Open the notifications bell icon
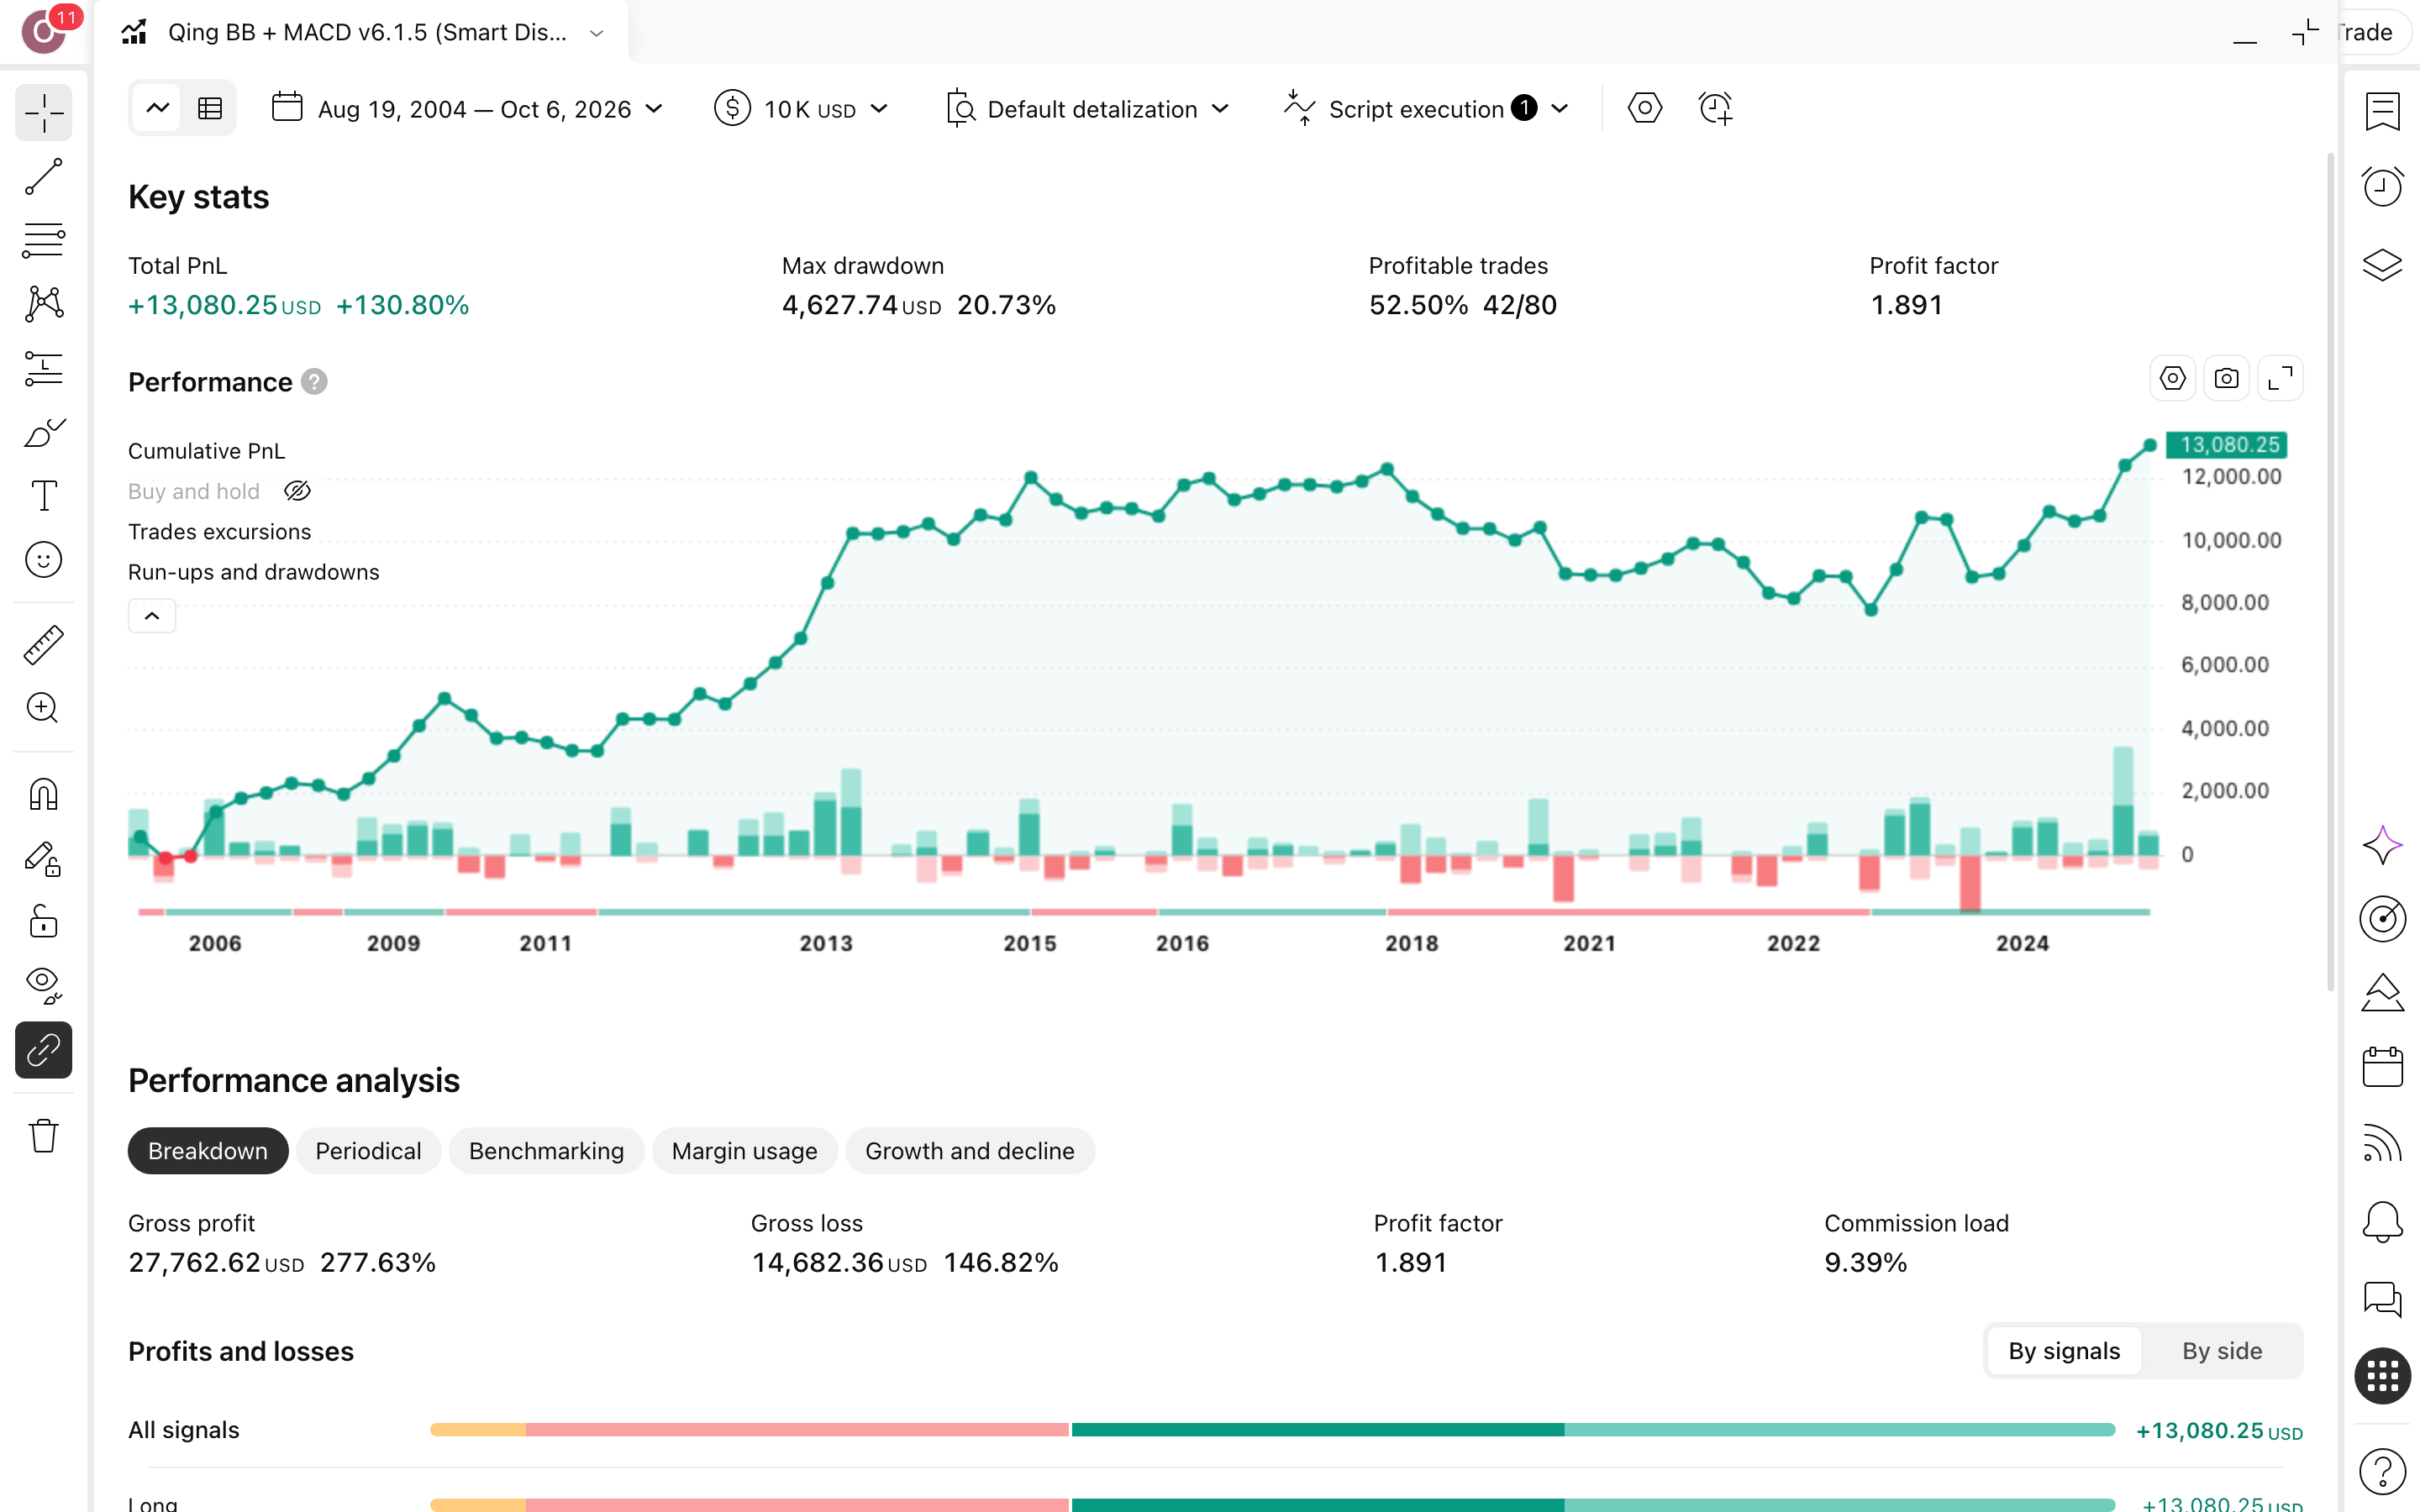 point(2383,1222)
